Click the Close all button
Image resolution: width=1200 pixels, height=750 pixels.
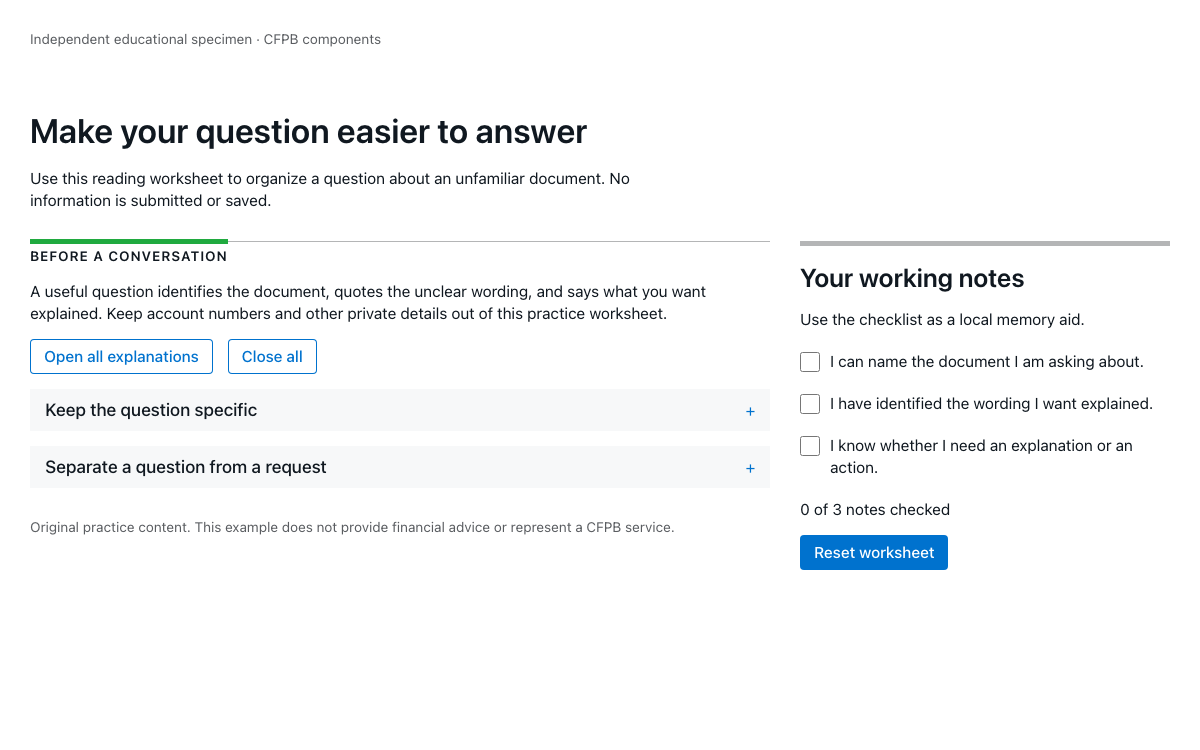(x=272, y=357)
